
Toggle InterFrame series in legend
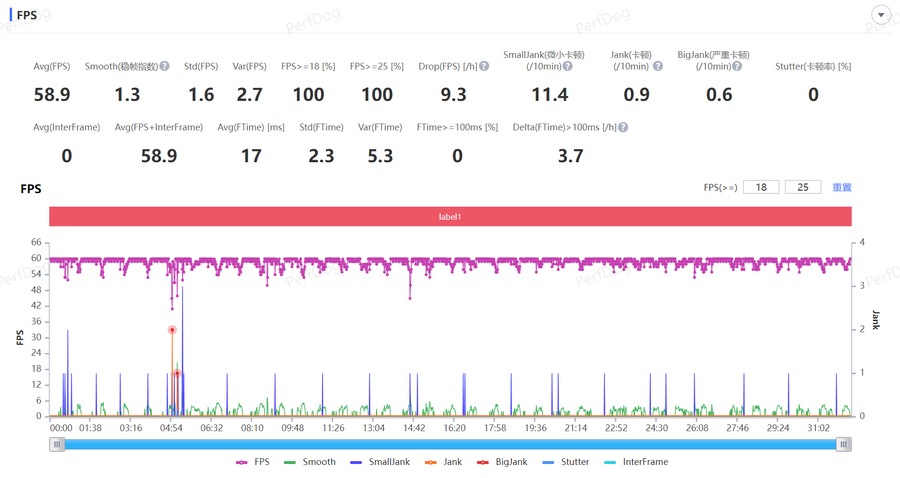point(635,462)
